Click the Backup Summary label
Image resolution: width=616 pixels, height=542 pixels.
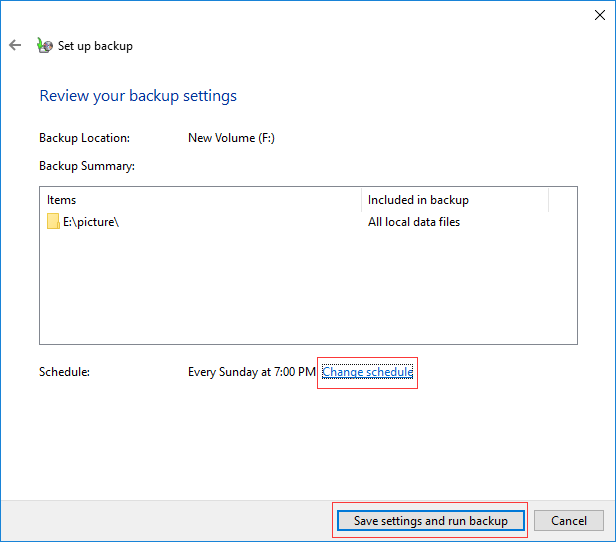tap(87, 166)
